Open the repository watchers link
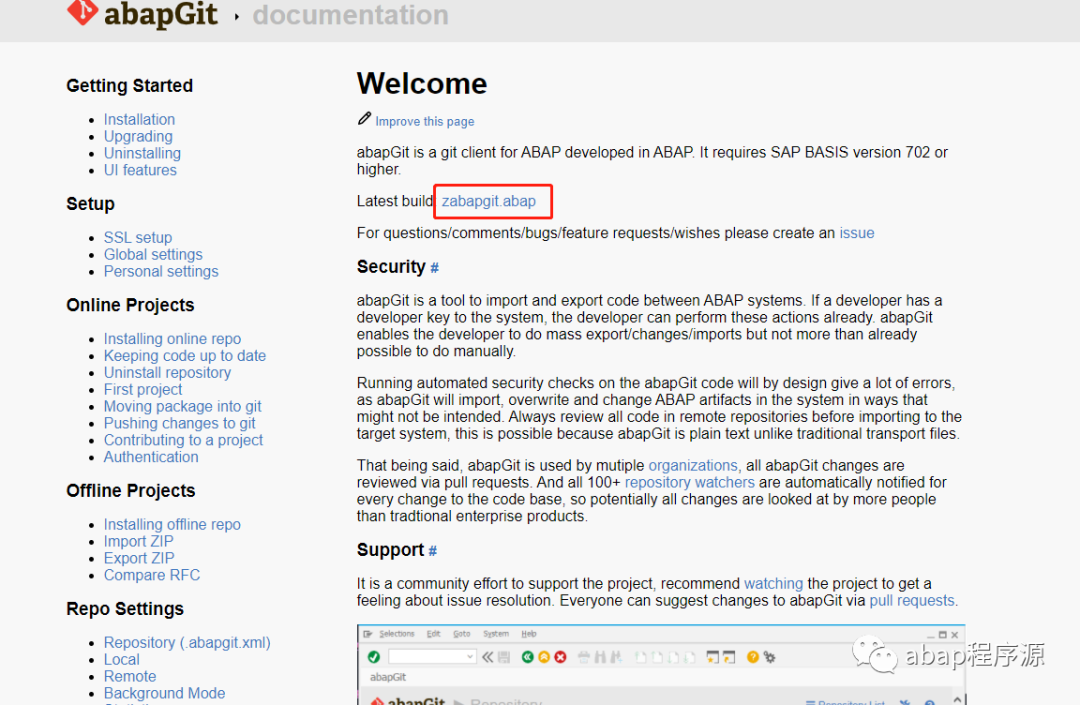 (689, 482)
